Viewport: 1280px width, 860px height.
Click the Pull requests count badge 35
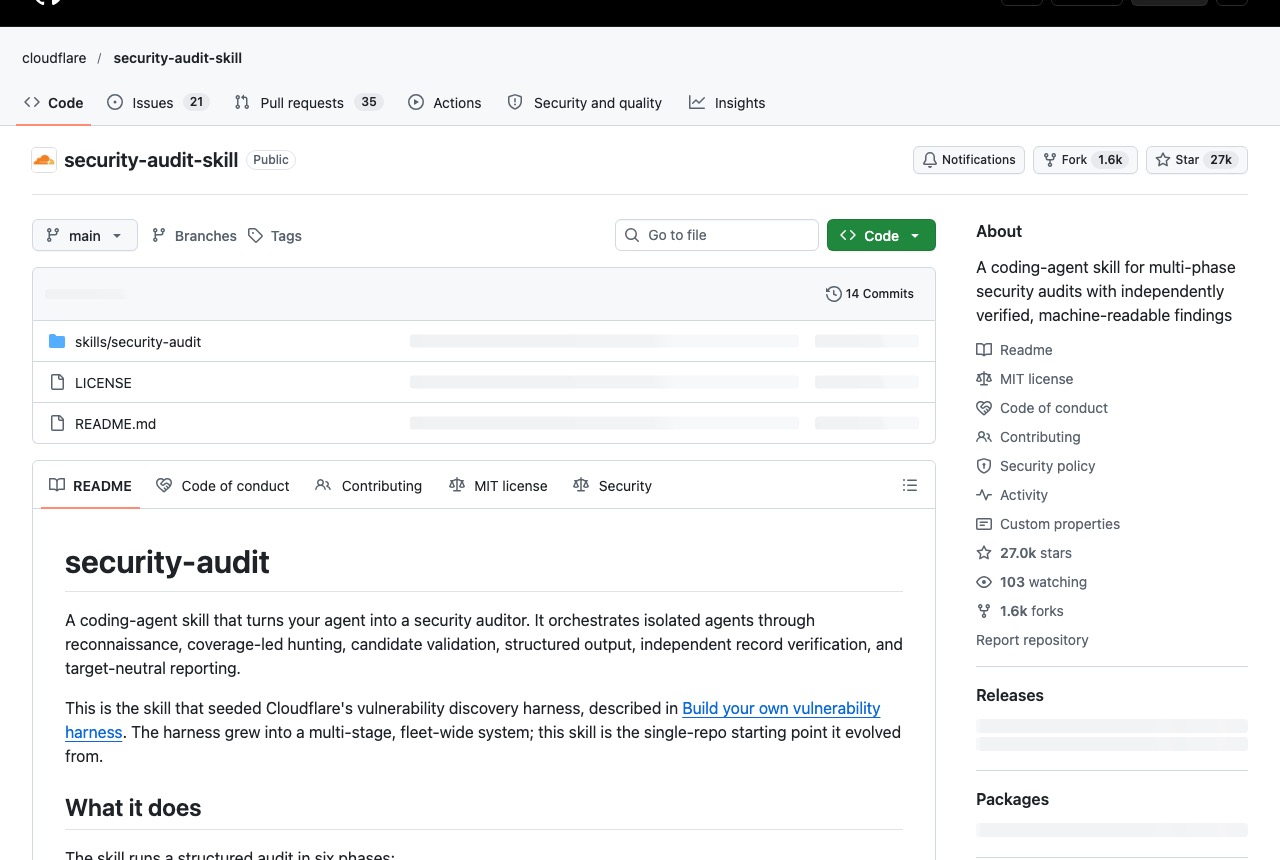click(369, 102)
